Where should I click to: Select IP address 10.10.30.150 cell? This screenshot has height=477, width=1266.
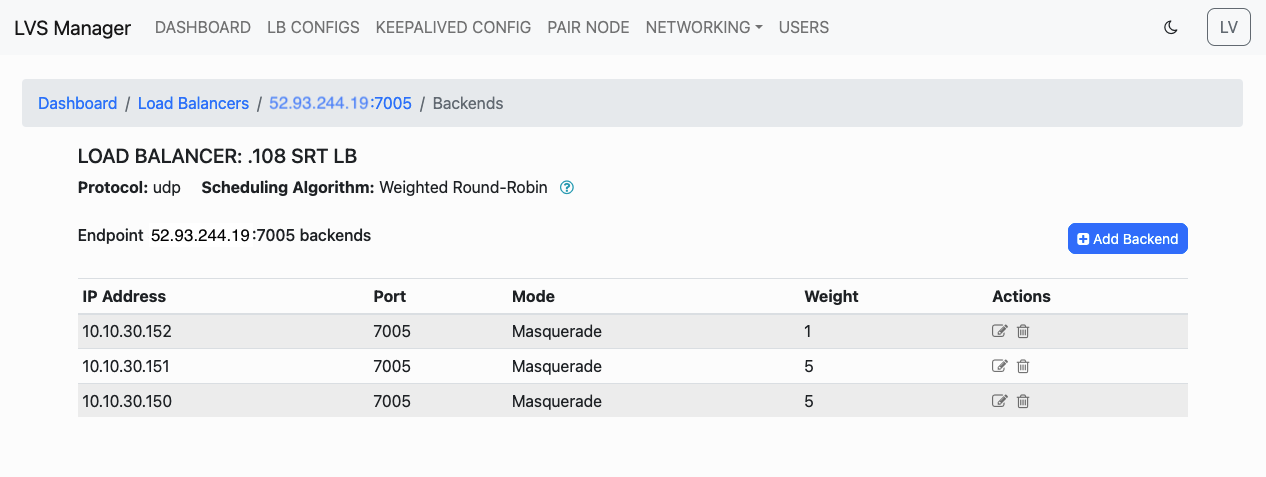(x=126, y=401)
